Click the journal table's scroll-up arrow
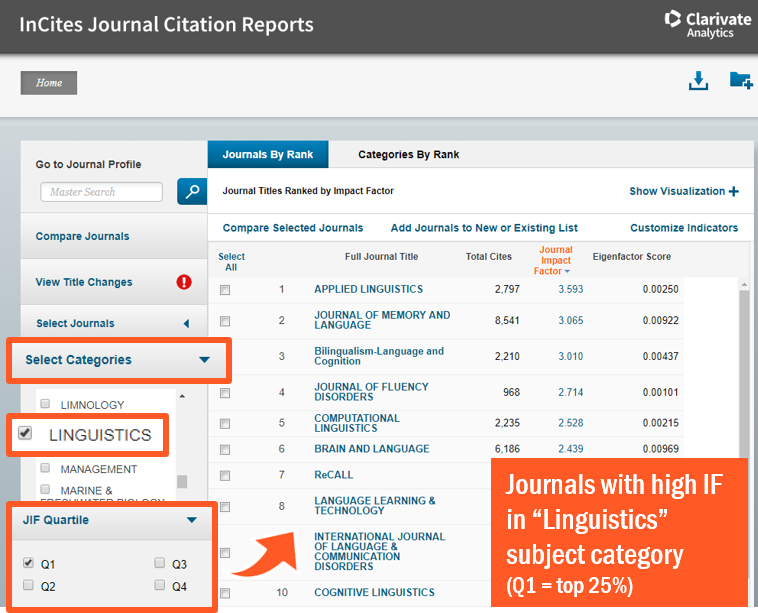This screenshot has height=613, width=758. pos(744,285)
